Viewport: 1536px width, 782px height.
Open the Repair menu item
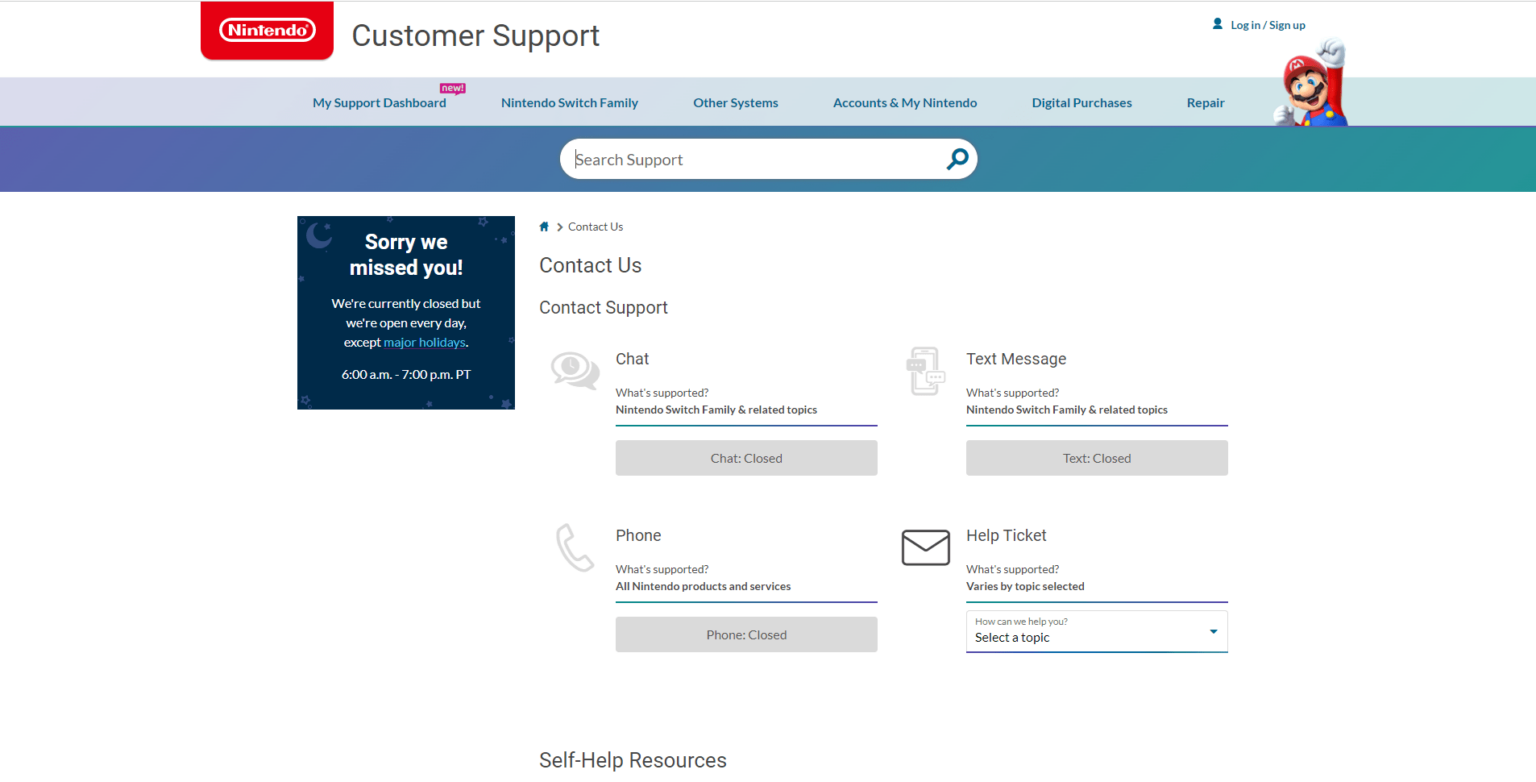pyautogui.click(x=1205, y=103)
